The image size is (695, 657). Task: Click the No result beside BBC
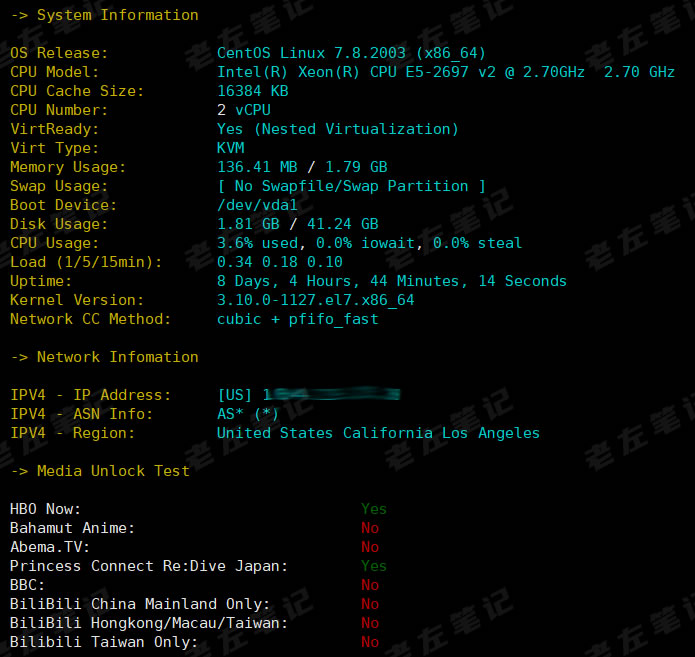point(370,585)
